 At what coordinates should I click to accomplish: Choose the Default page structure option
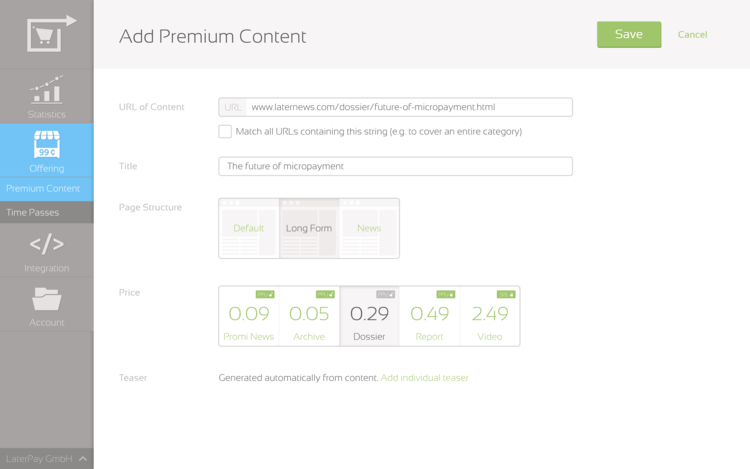click(x=249, y=228)
